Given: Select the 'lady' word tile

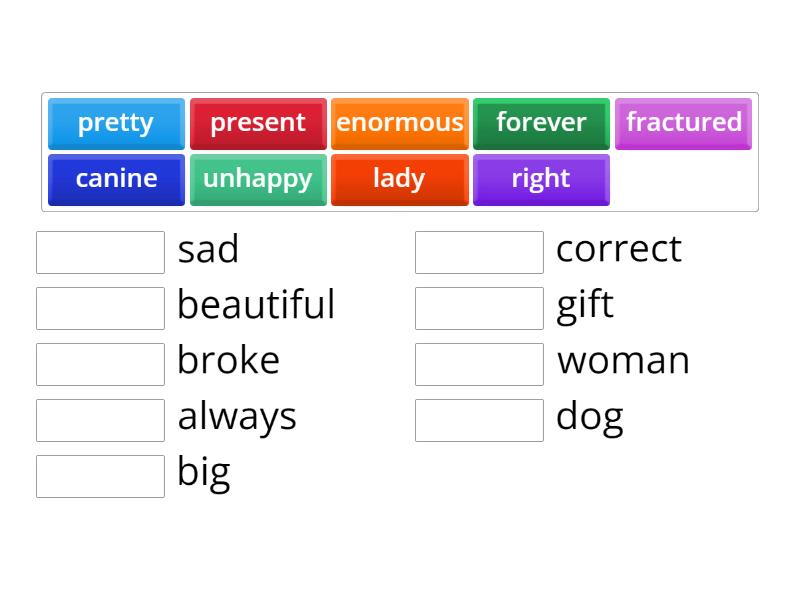Looking at the screenshot, I should 400,179.
